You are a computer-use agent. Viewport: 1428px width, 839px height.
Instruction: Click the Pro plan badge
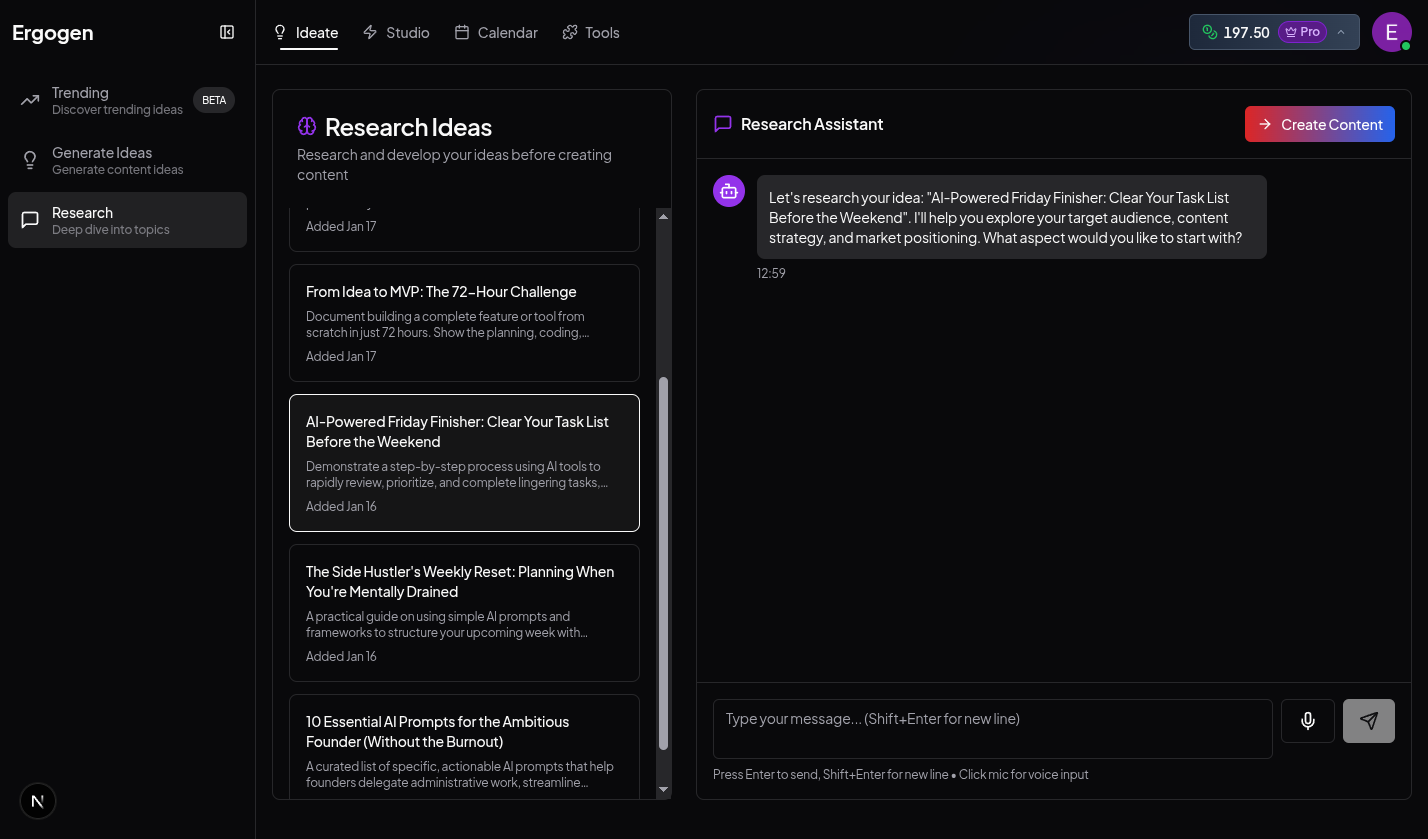pyautogui.click(x=1302, y=31)
